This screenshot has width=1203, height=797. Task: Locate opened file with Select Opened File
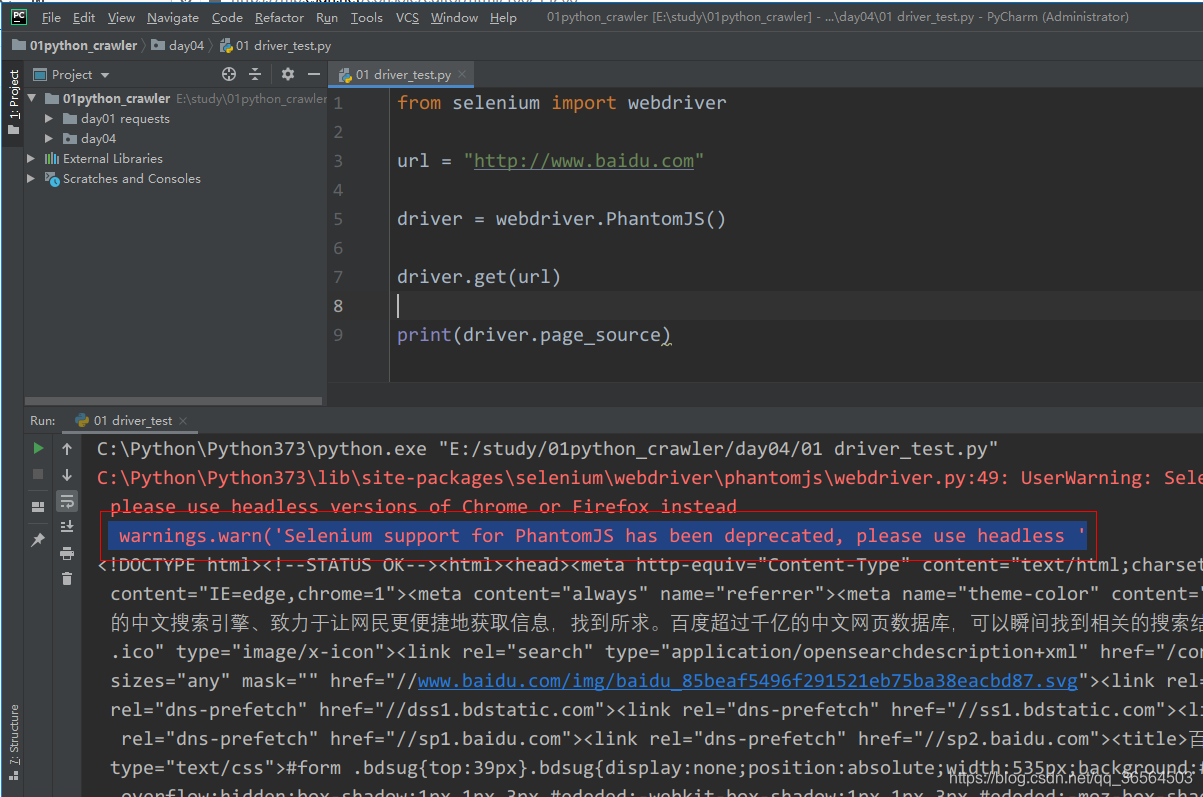pos(228,74)
